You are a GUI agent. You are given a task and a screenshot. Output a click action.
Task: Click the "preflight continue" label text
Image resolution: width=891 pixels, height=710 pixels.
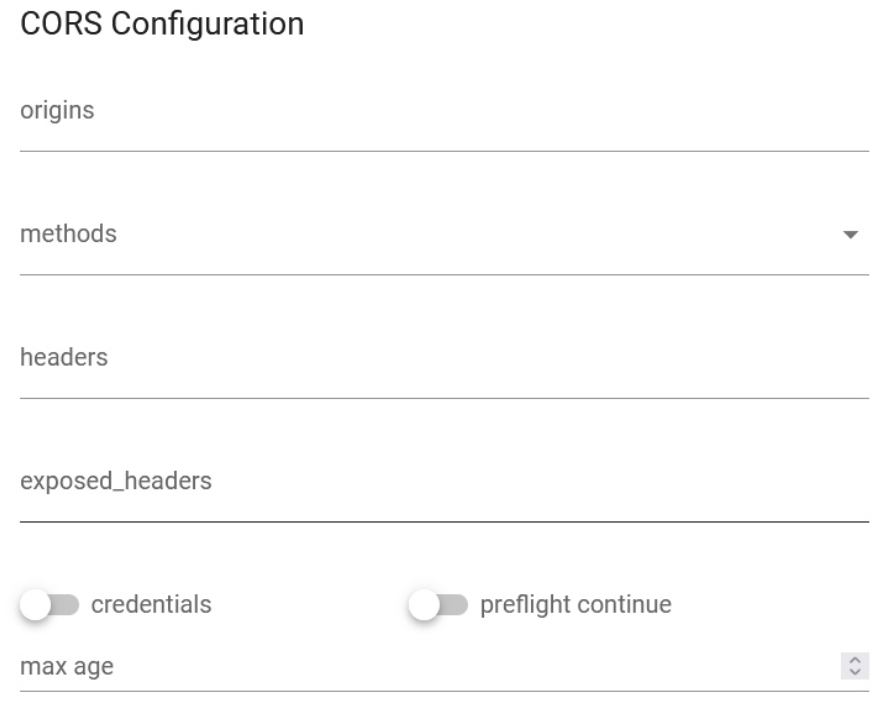[576, 605]
